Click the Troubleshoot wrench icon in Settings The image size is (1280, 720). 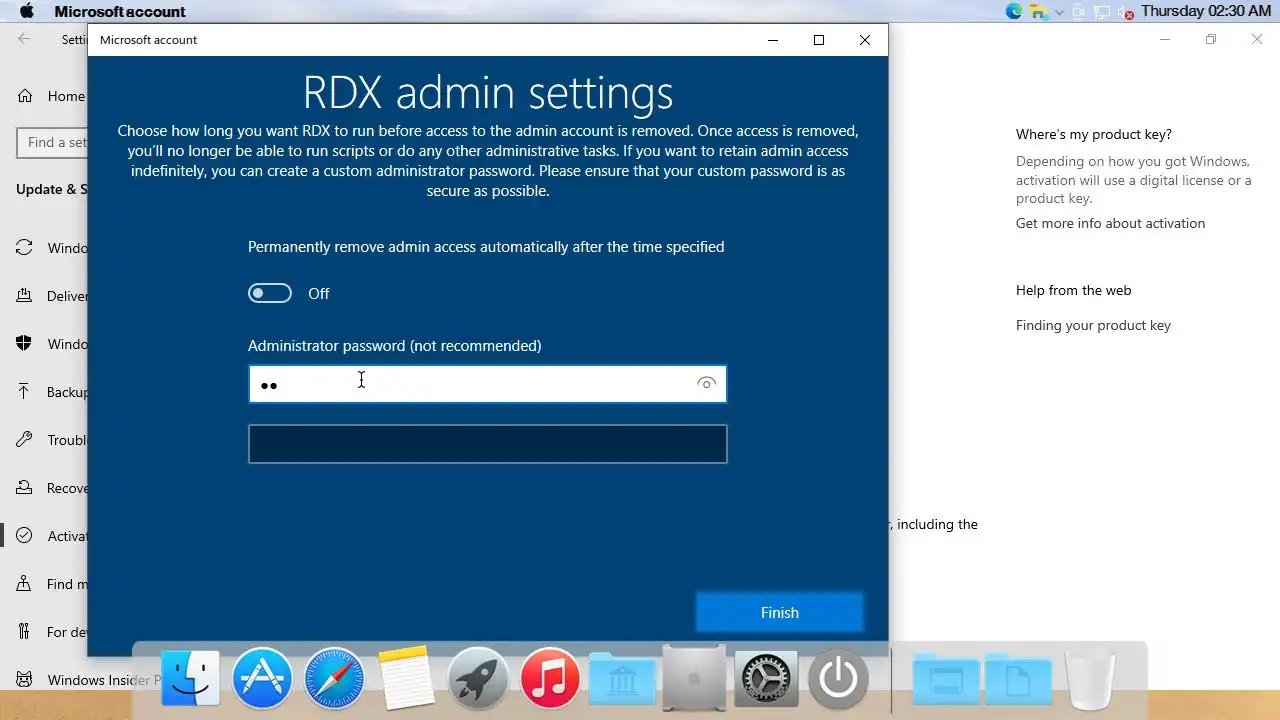pyautogui.click(x=24, y=440)
